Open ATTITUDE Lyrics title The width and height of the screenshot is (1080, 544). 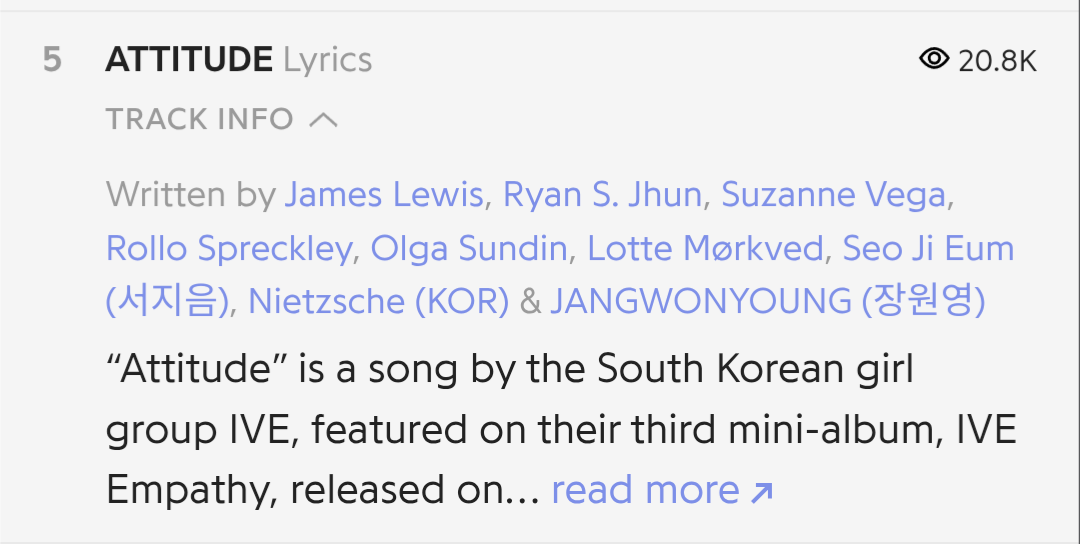(x=238, y=59)
